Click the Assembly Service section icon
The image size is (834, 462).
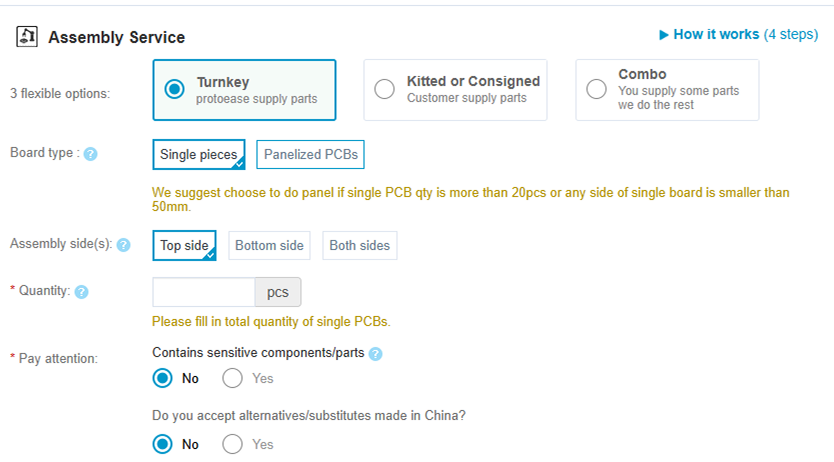click(x=27, y=37)
